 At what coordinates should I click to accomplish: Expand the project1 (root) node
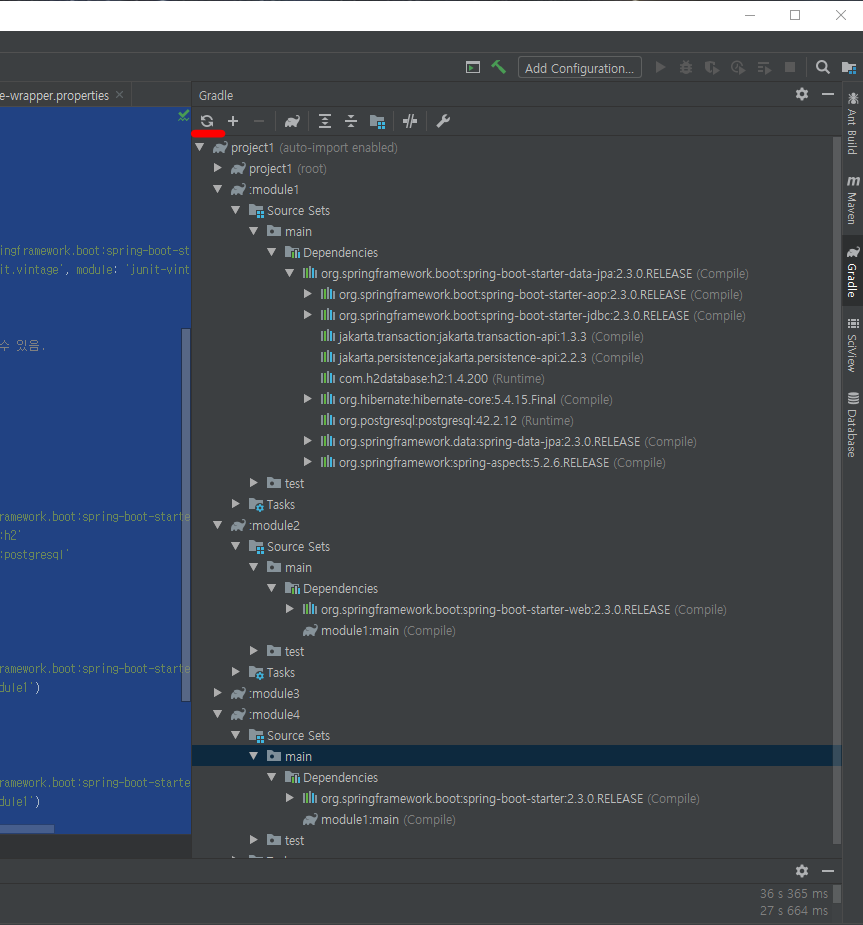(218, 168)
